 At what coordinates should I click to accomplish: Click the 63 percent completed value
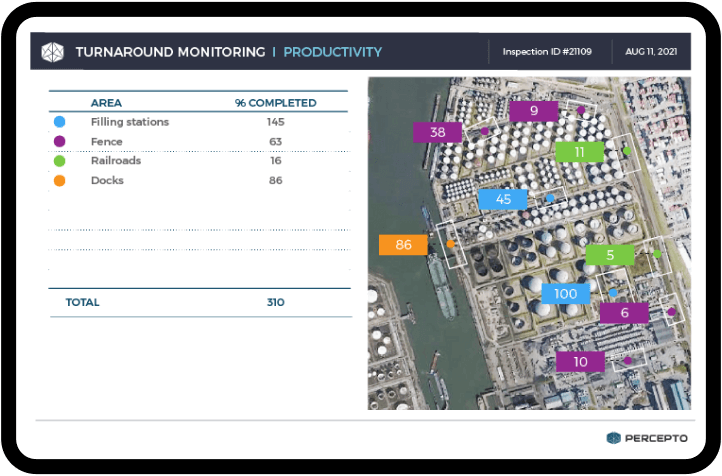(x=275, y=142)
